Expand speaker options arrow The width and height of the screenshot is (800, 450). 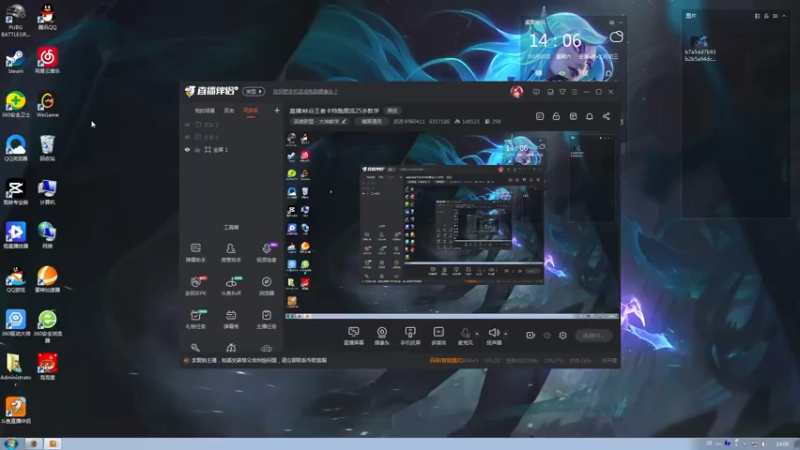(506, 334)
